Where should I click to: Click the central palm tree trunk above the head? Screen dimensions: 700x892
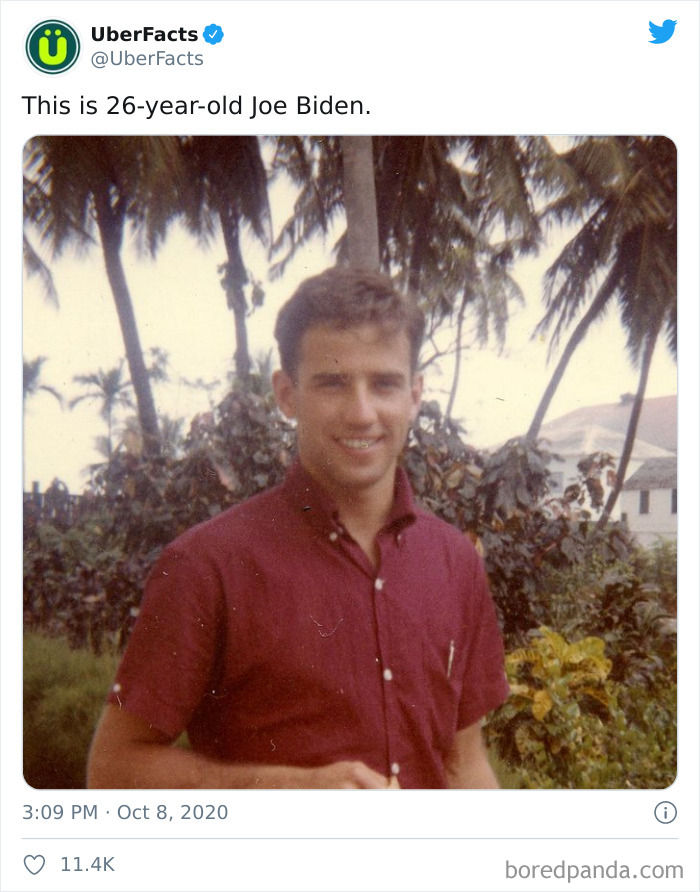click(x=361, y=203)
